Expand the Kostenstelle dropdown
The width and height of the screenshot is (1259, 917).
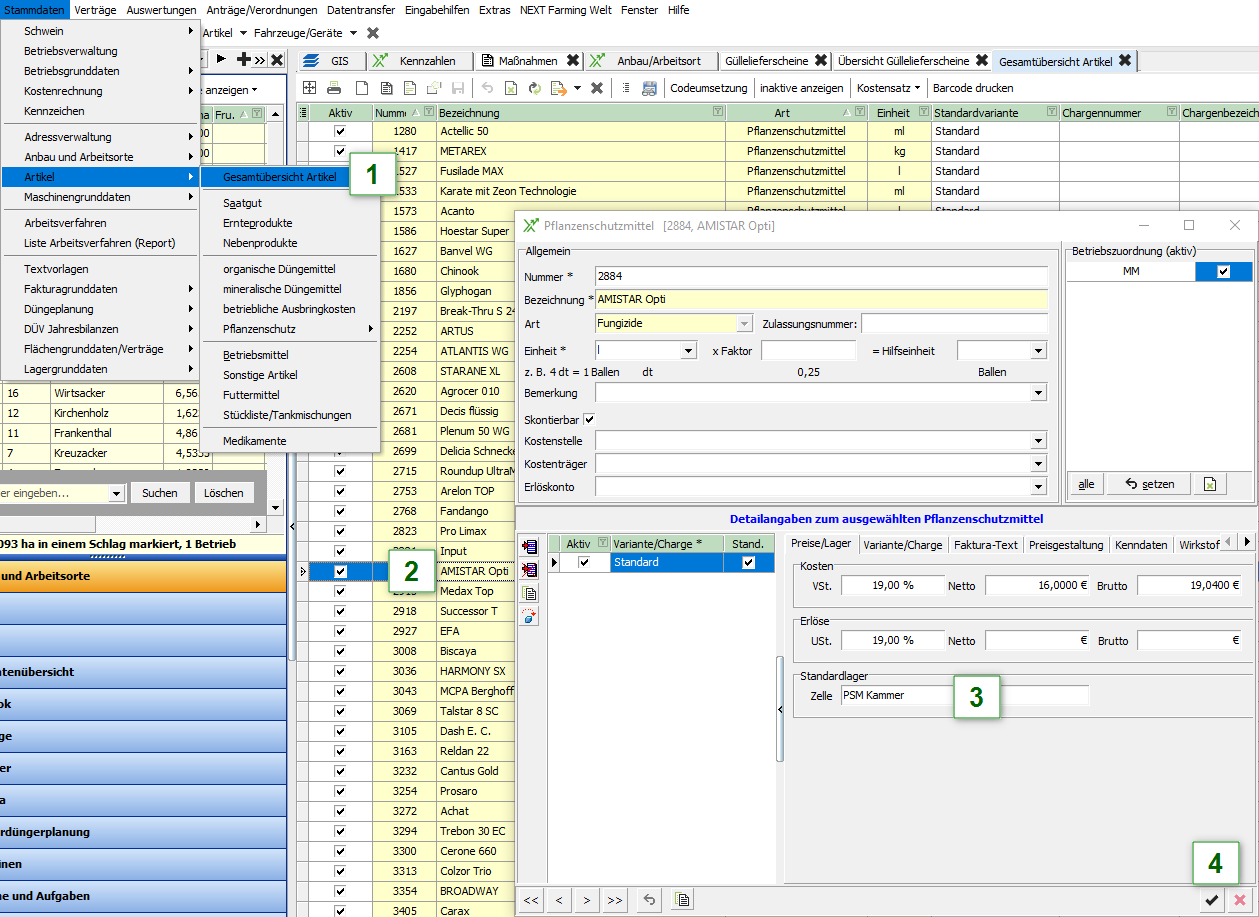click(x=1038, y=441)
